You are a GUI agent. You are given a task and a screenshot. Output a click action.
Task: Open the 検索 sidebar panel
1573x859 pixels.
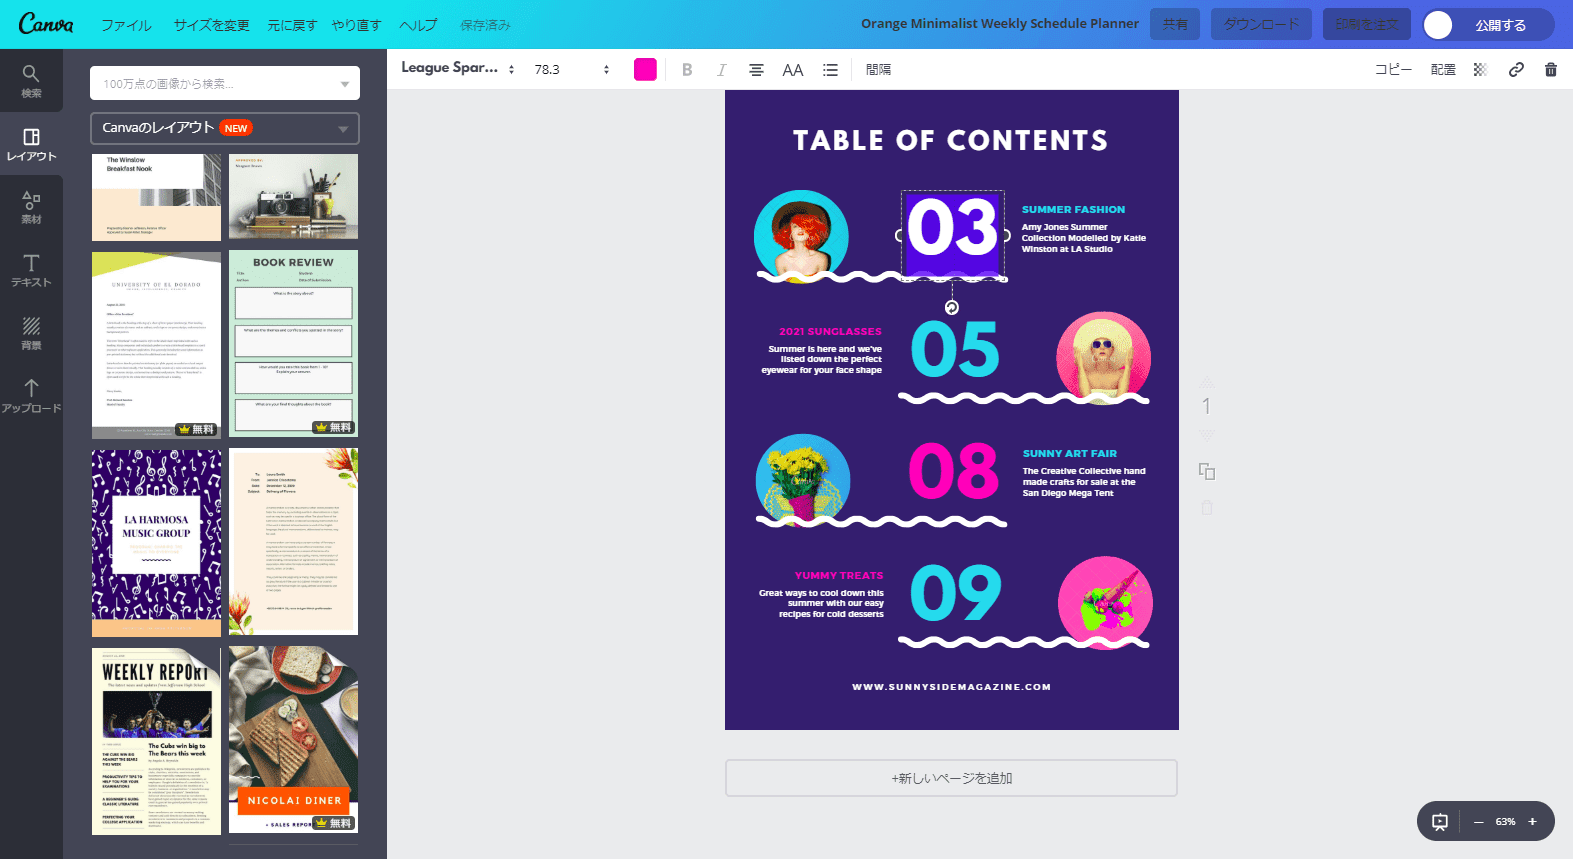click(x=31, y=81)
